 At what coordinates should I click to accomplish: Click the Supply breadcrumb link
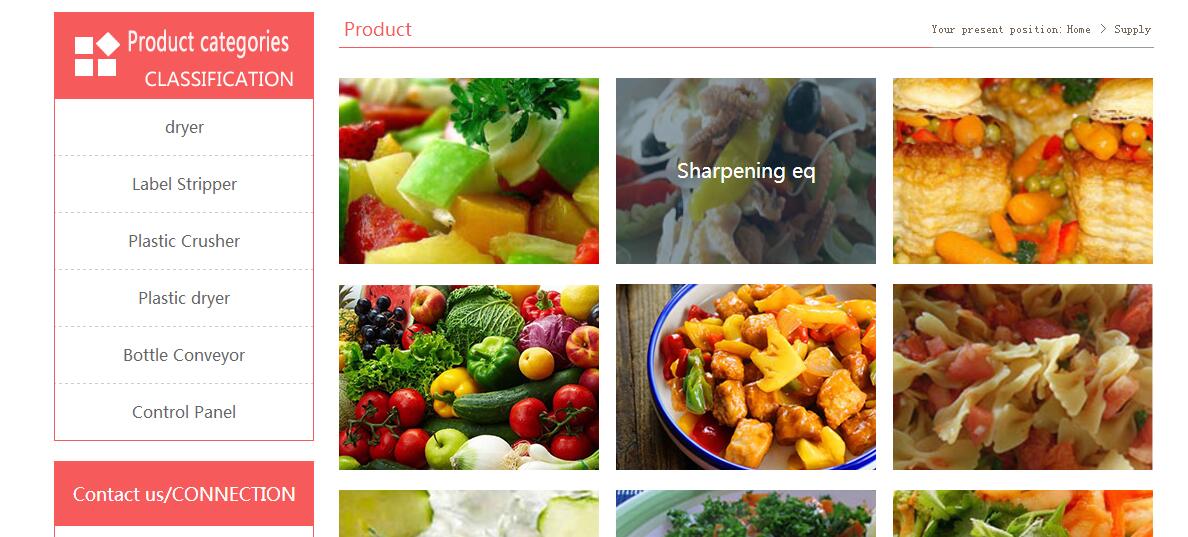point(1132,30)
